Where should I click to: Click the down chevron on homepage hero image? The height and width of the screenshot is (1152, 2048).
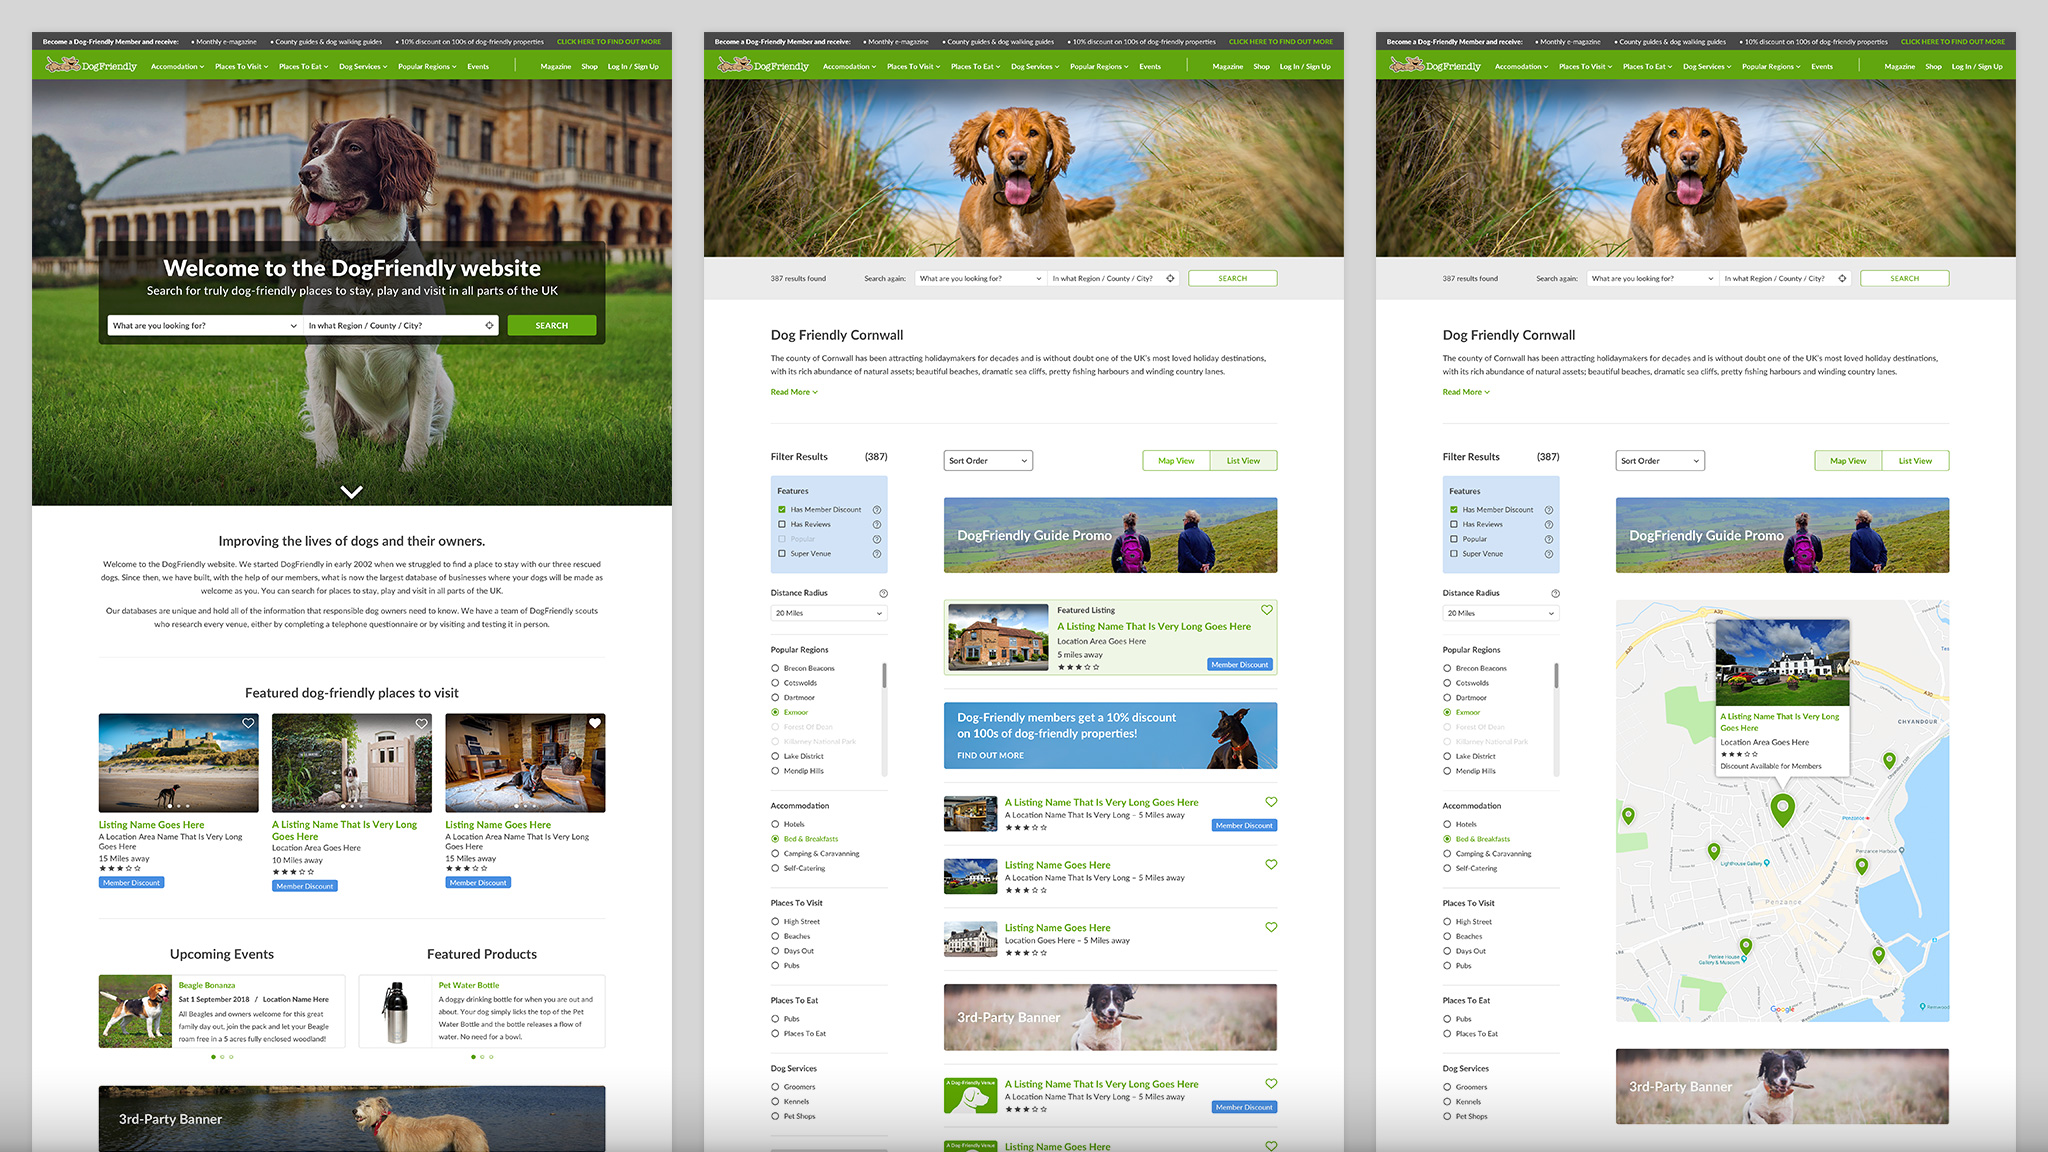click(351, 491)
